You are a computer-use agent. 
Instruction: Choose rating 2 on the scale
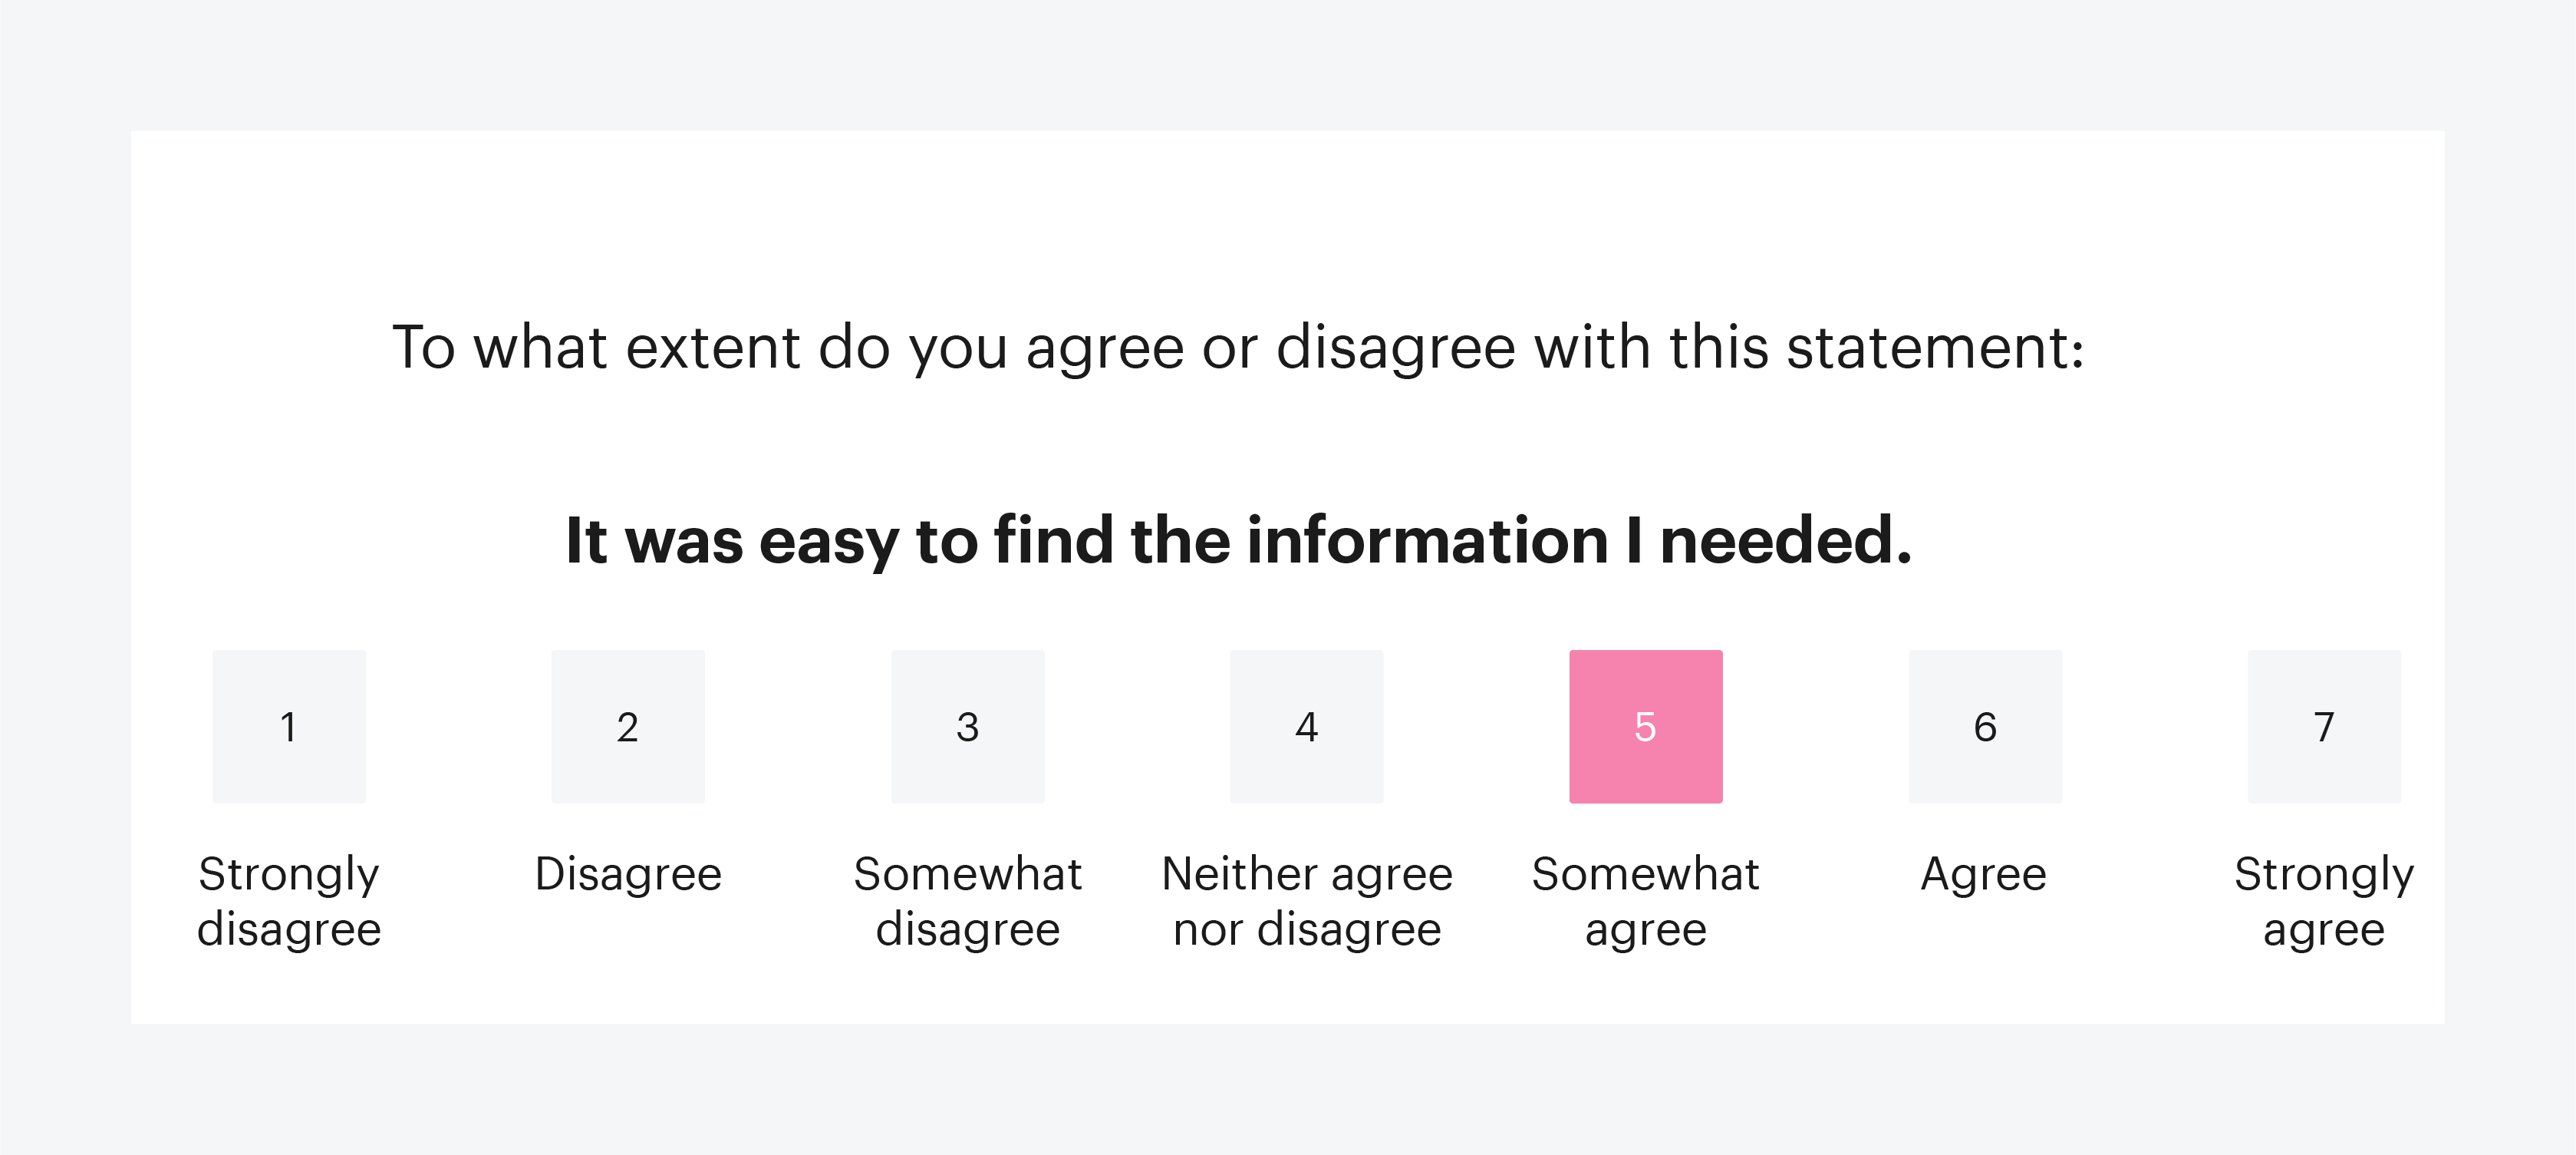(628, 726)
